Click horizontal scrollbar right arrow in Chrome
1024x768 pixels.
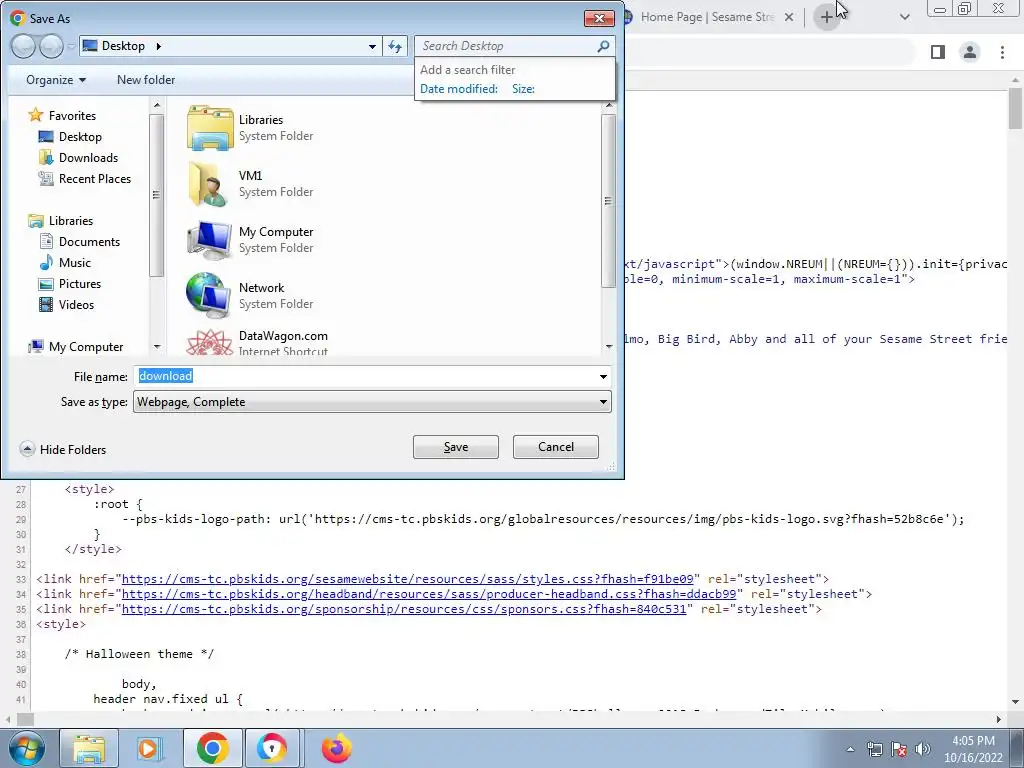click(999, 719)
